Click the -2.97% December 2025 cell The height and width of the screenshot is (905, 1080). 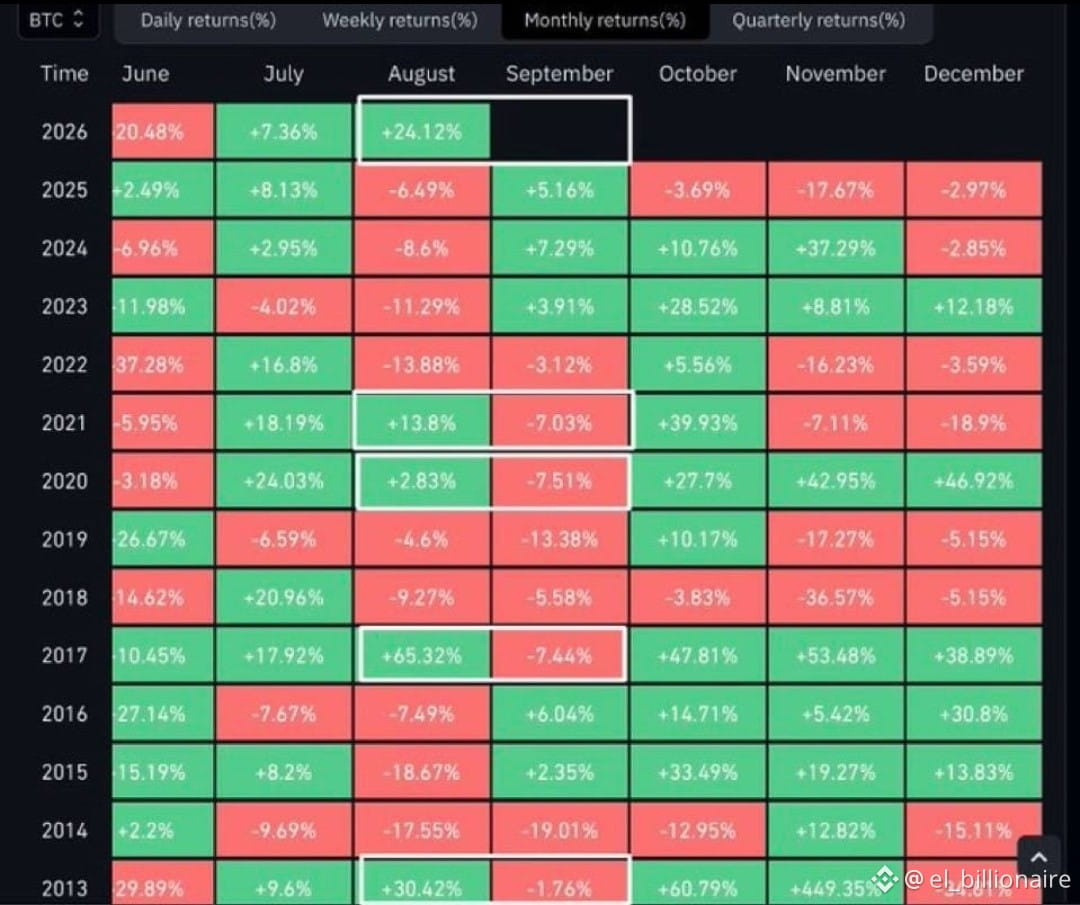tap(974, 190)
